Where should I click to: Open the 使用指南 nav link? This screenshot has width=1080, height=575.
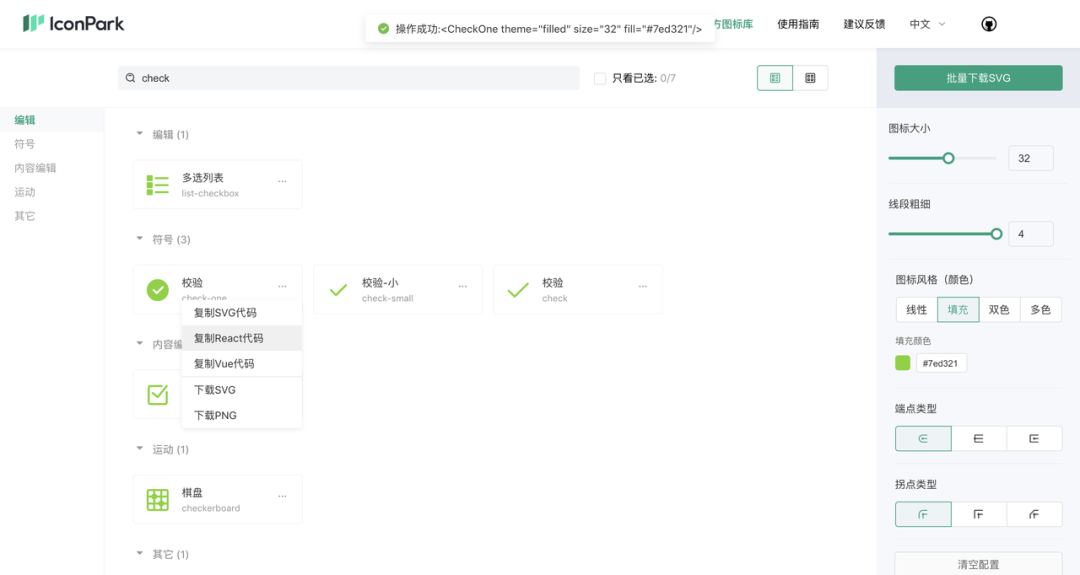click(x=798, y=24)
